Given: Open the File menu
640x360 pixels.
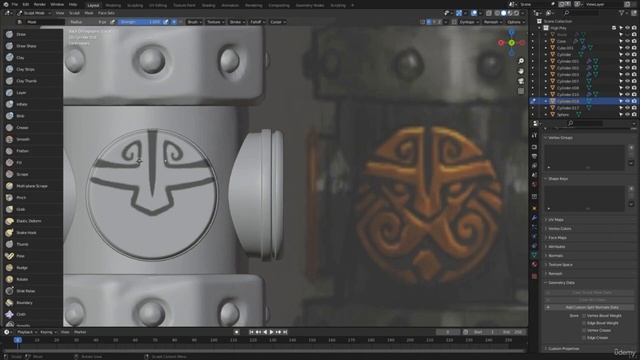Looking at the screenshot, I should tap(15, 4).
